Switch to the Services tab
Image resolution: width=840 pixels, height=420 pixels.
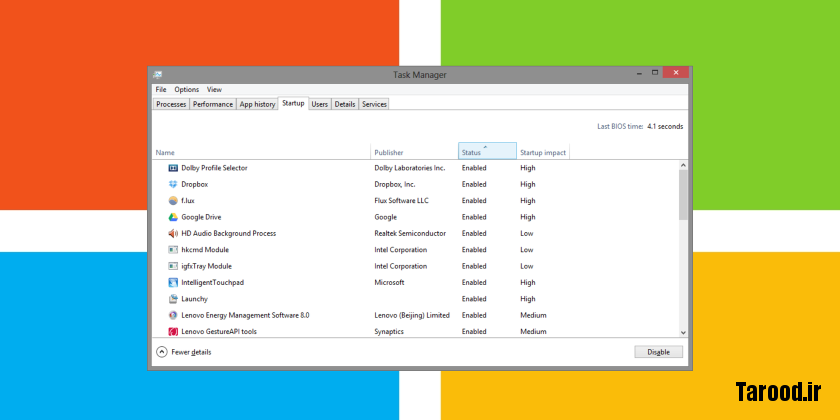pyautogui.click(x=374, y=104)
